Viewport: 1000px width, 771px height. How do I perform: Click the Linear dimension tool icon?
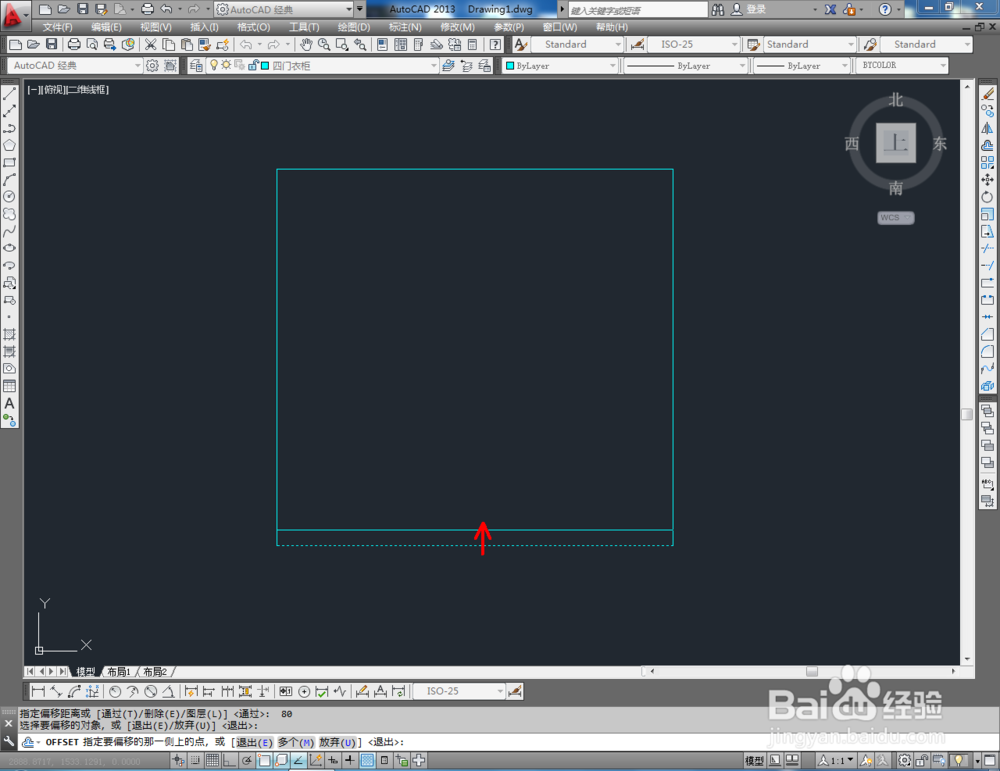[x=38, y=691]
